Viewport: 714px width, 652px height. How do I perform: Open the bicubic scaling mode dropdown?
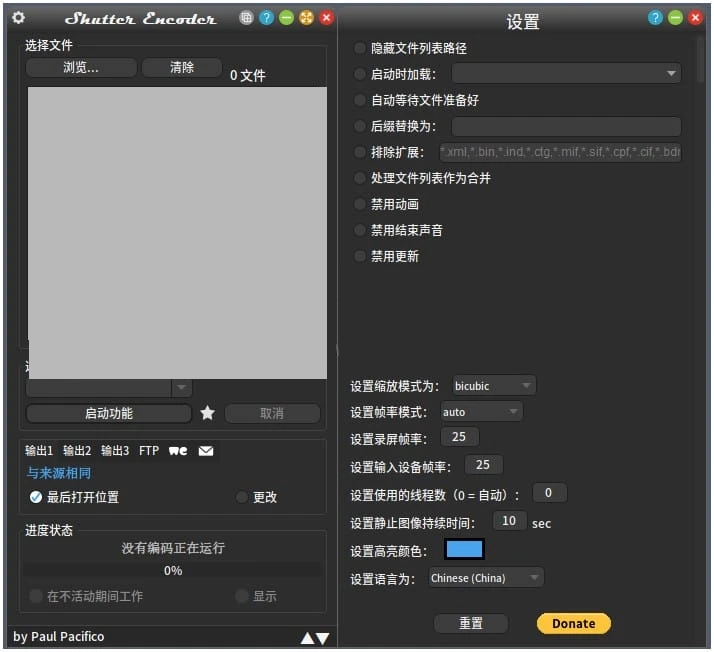pos(494,386)
